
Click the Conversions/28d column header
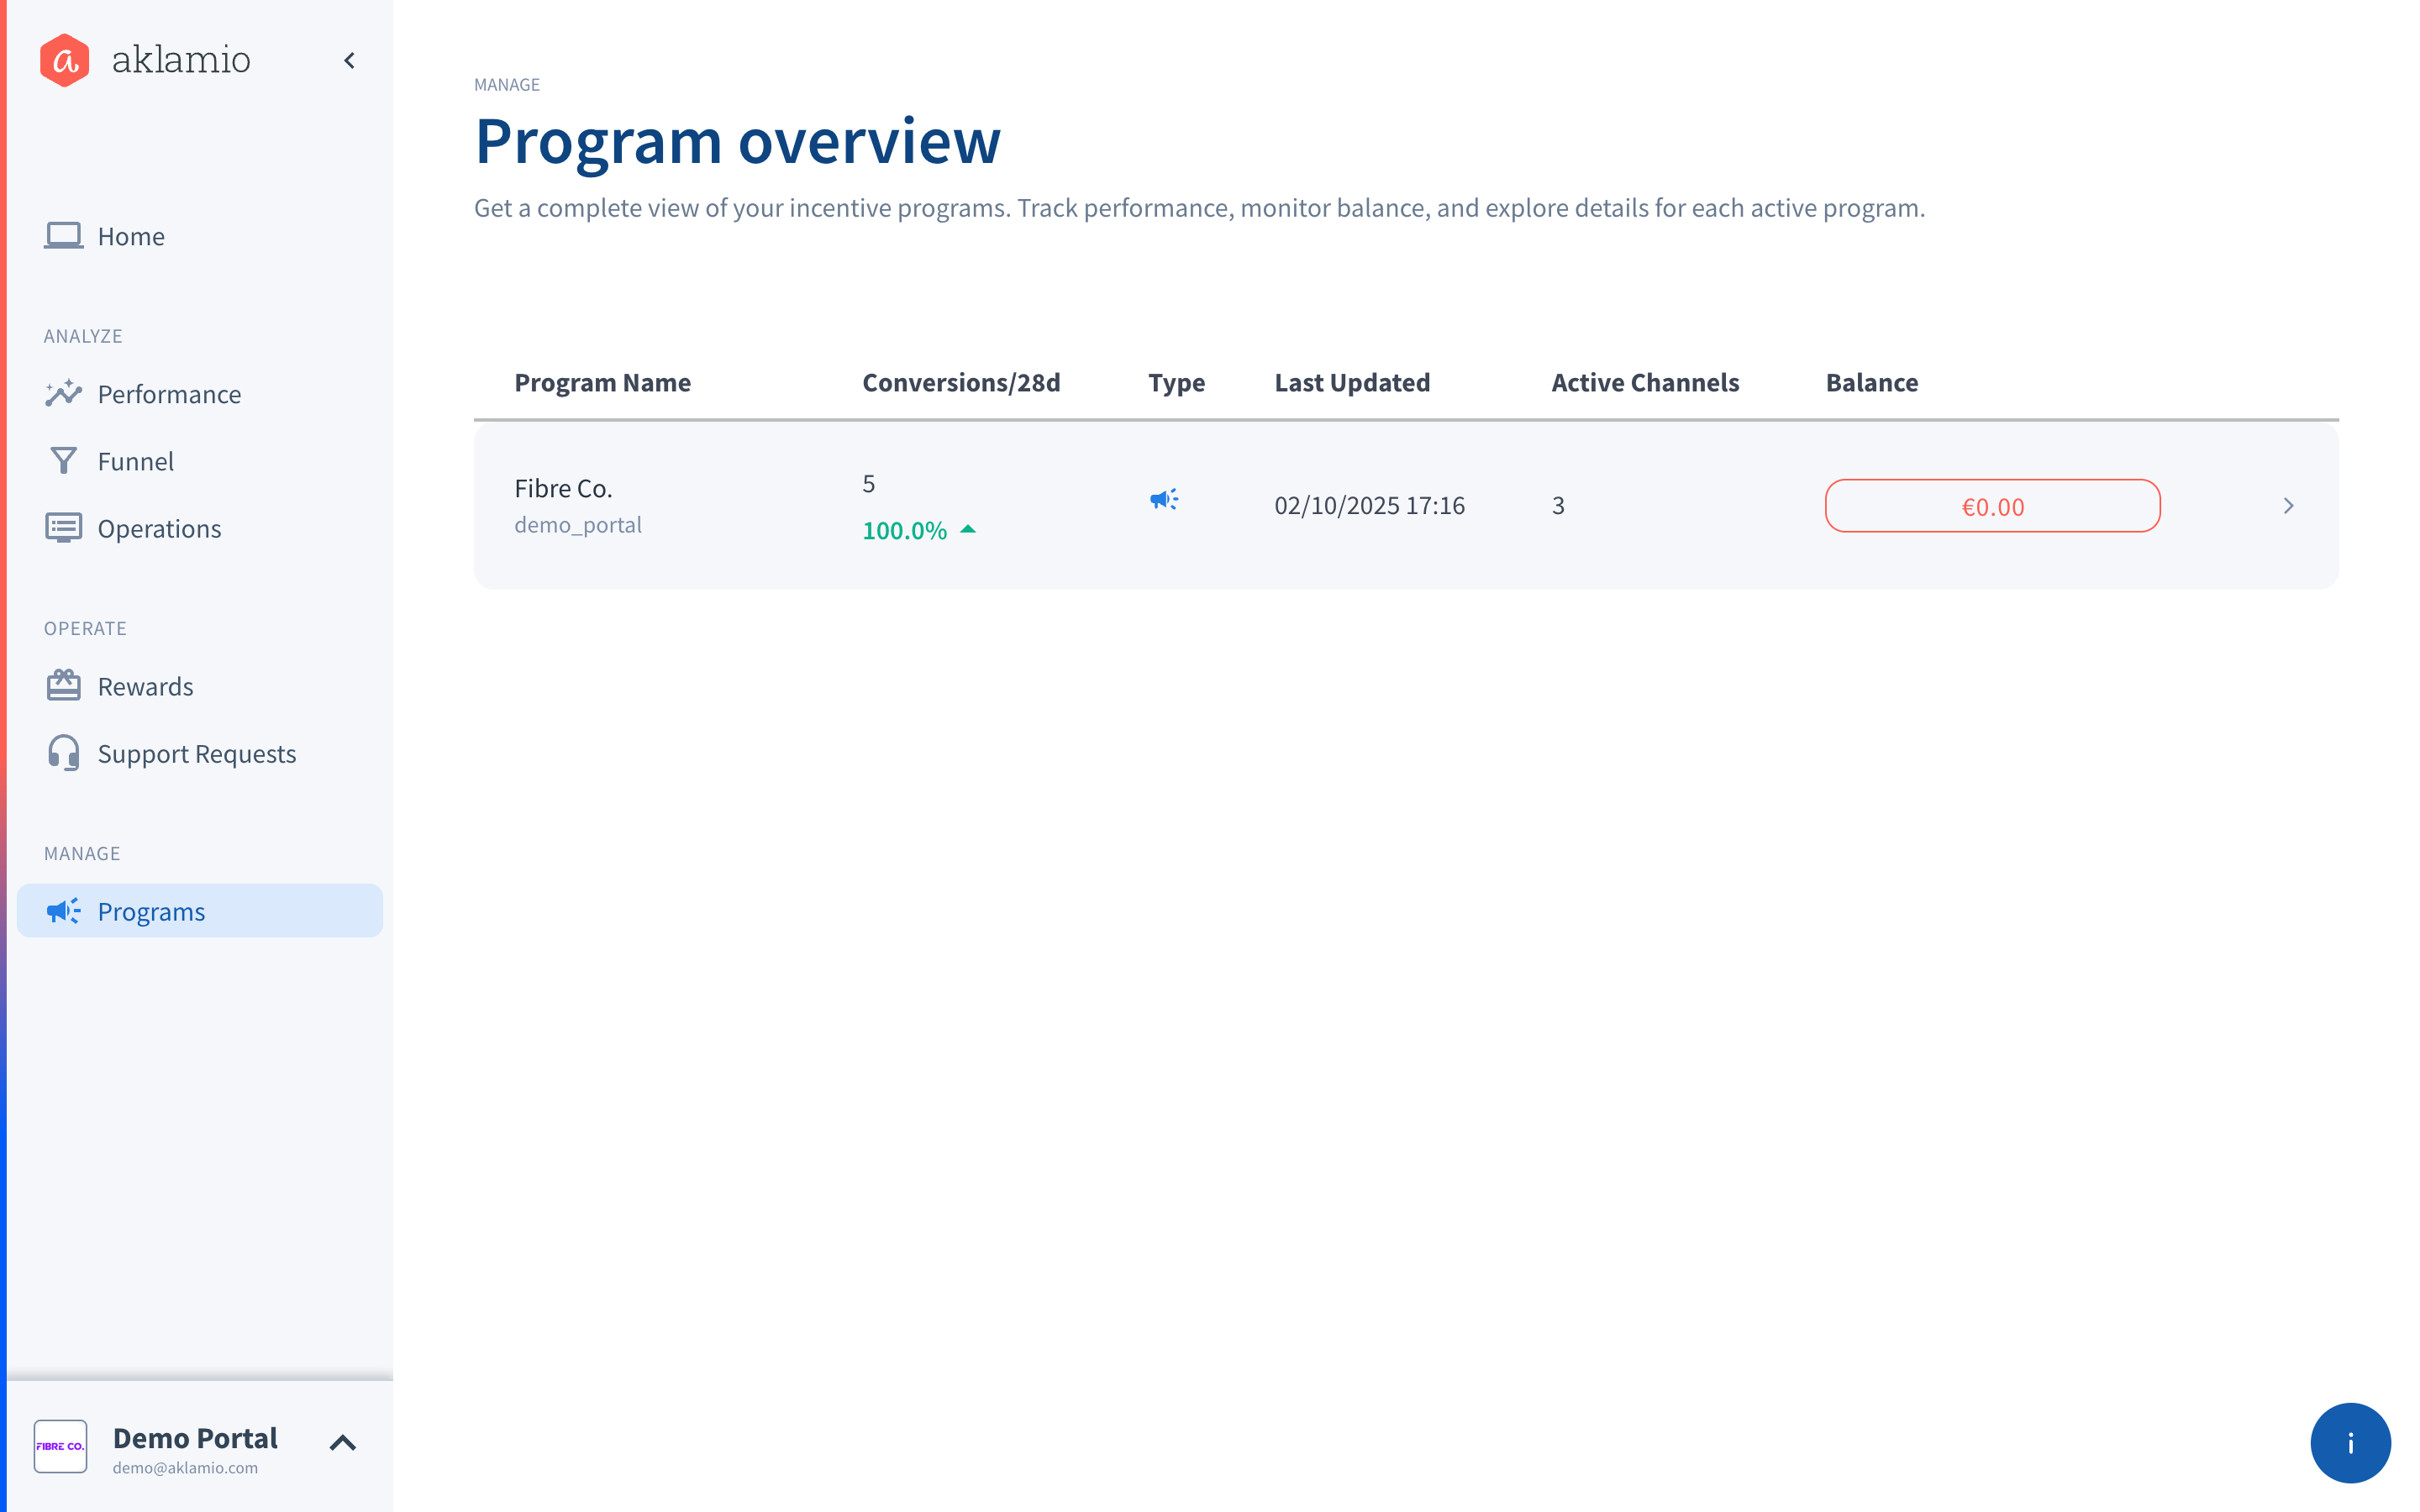tap(960, 383)
